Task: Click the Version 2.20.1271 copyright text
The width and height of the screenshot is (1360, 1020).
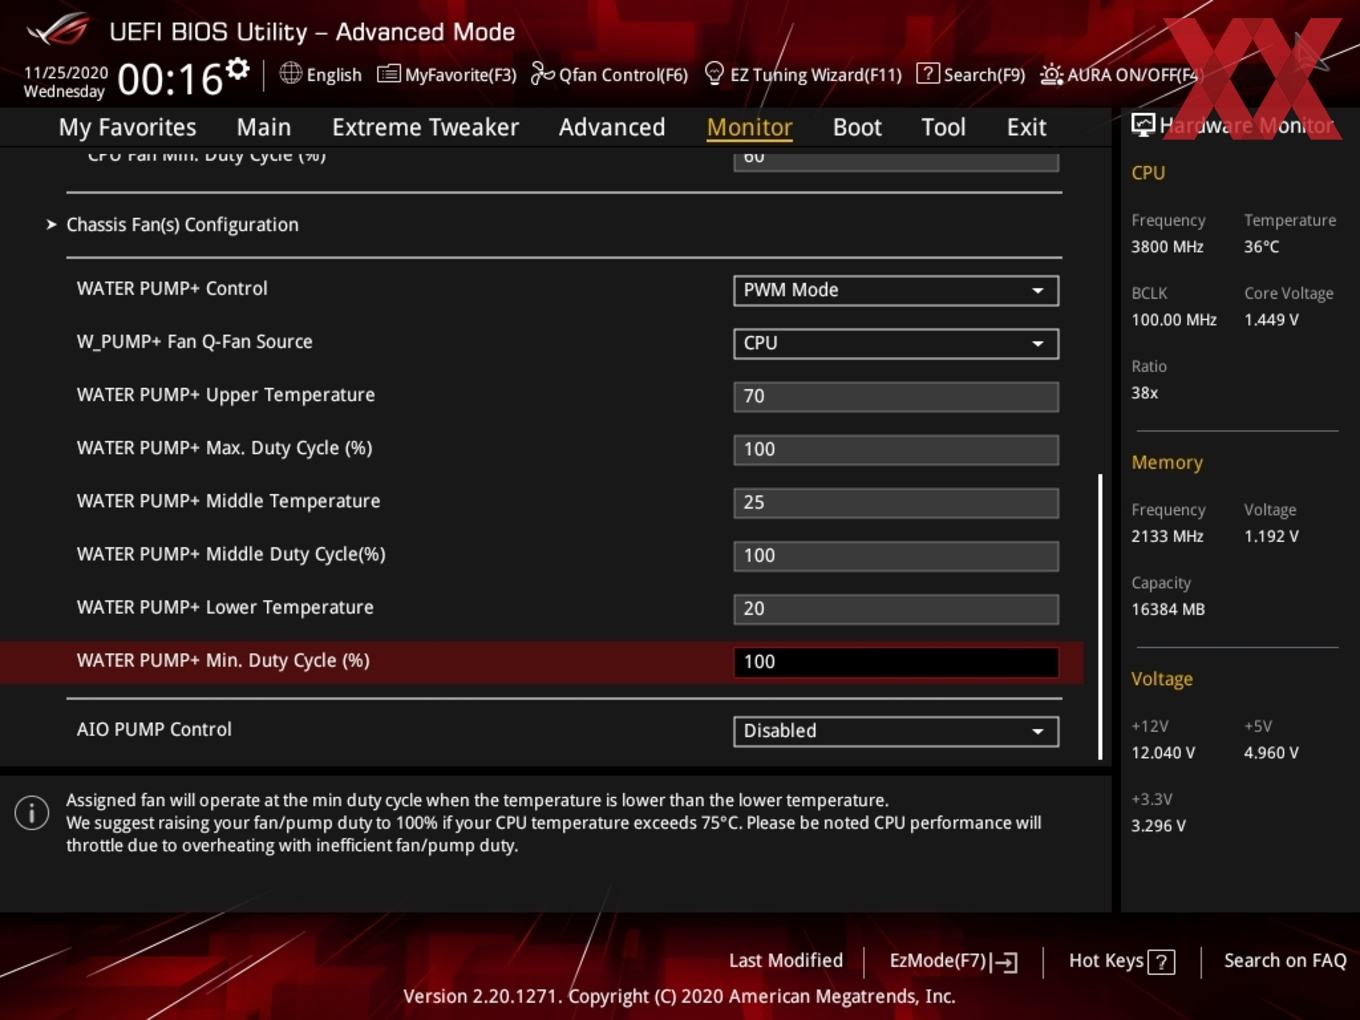Action: (679, 996)
